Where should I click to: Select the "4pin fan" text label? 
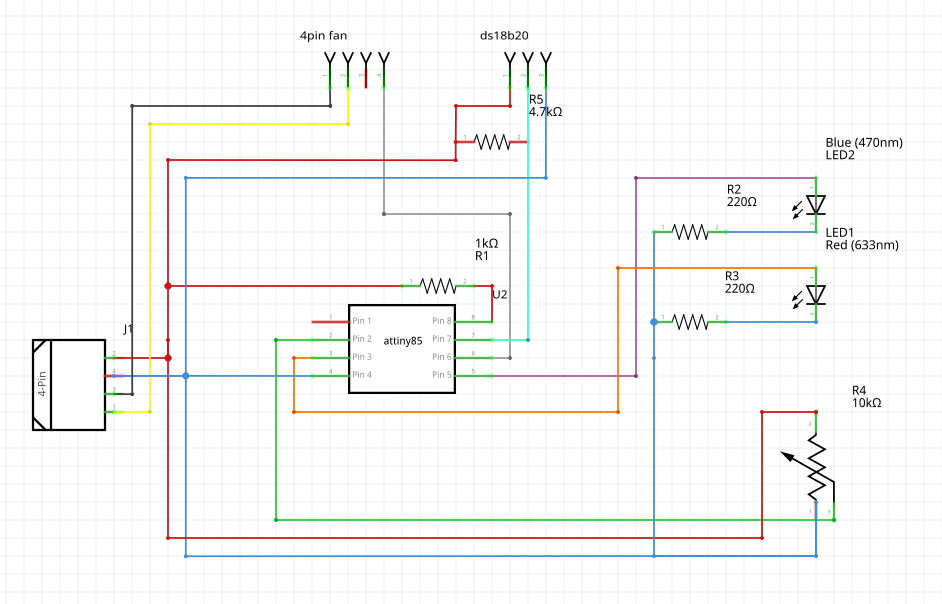coord(323,36)
